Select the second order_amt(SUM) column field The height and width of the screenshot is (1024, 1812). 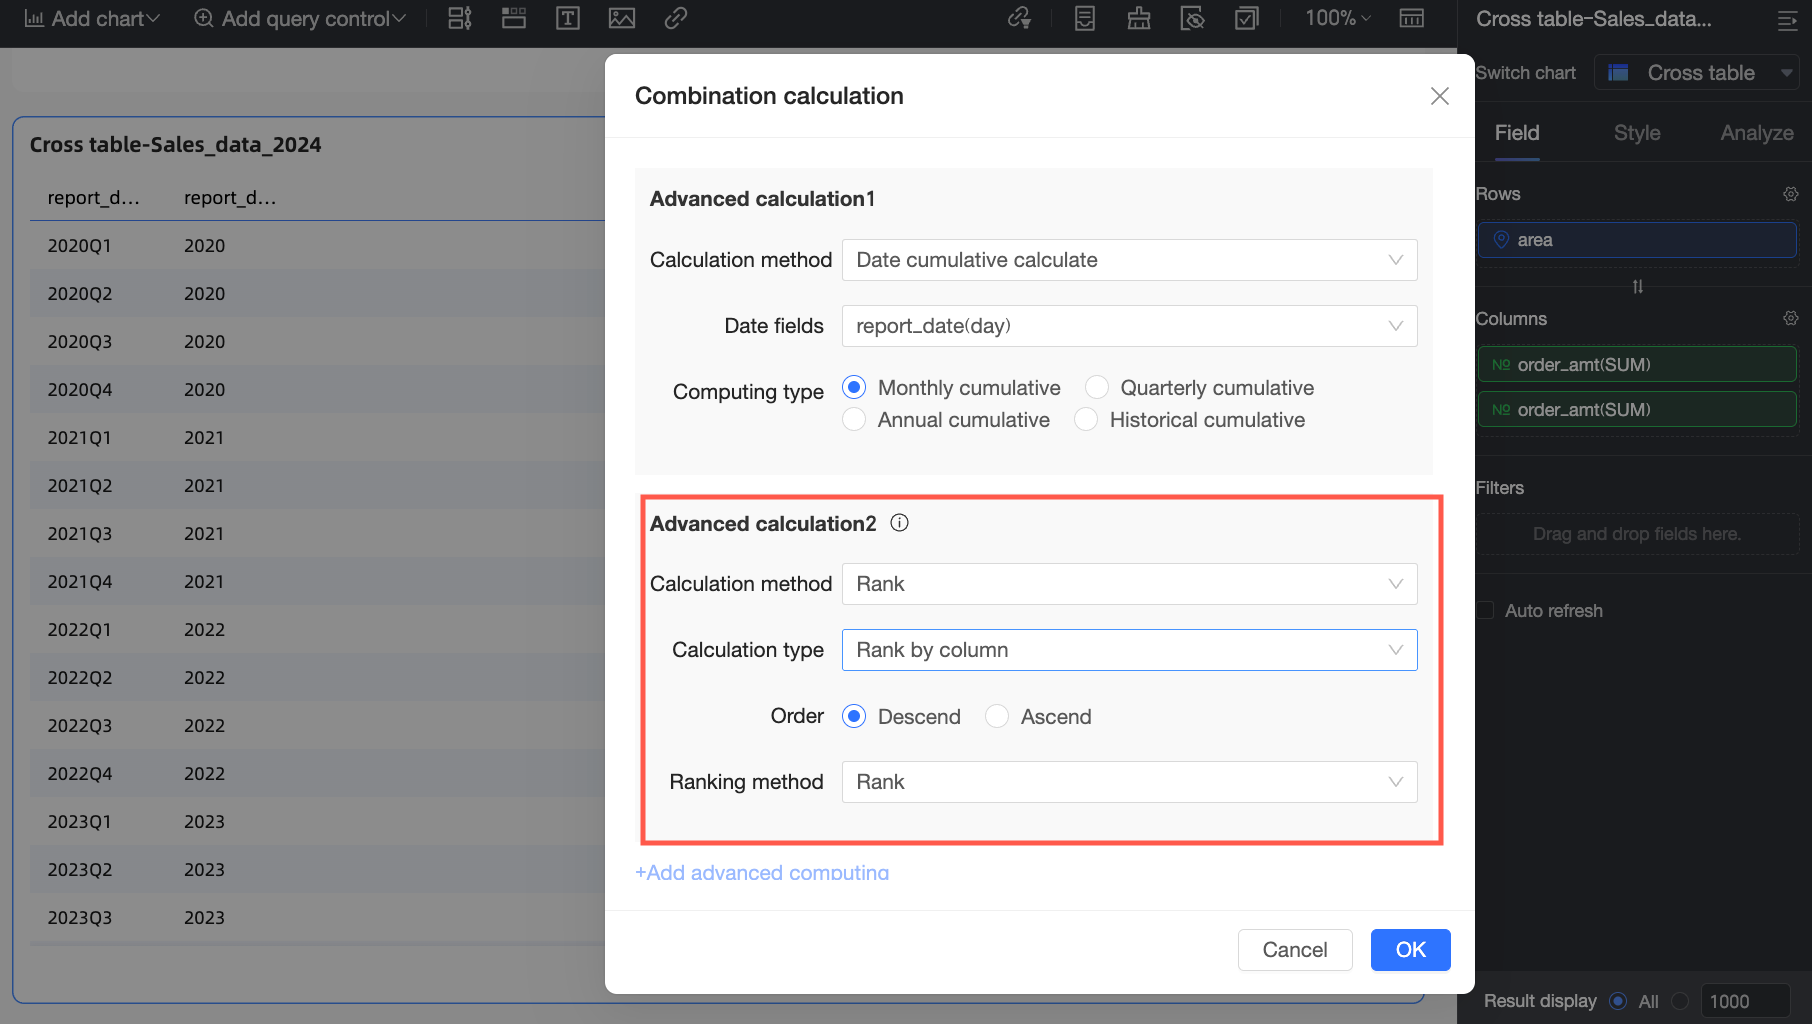pyautogui.click(x=1637, y=410)
